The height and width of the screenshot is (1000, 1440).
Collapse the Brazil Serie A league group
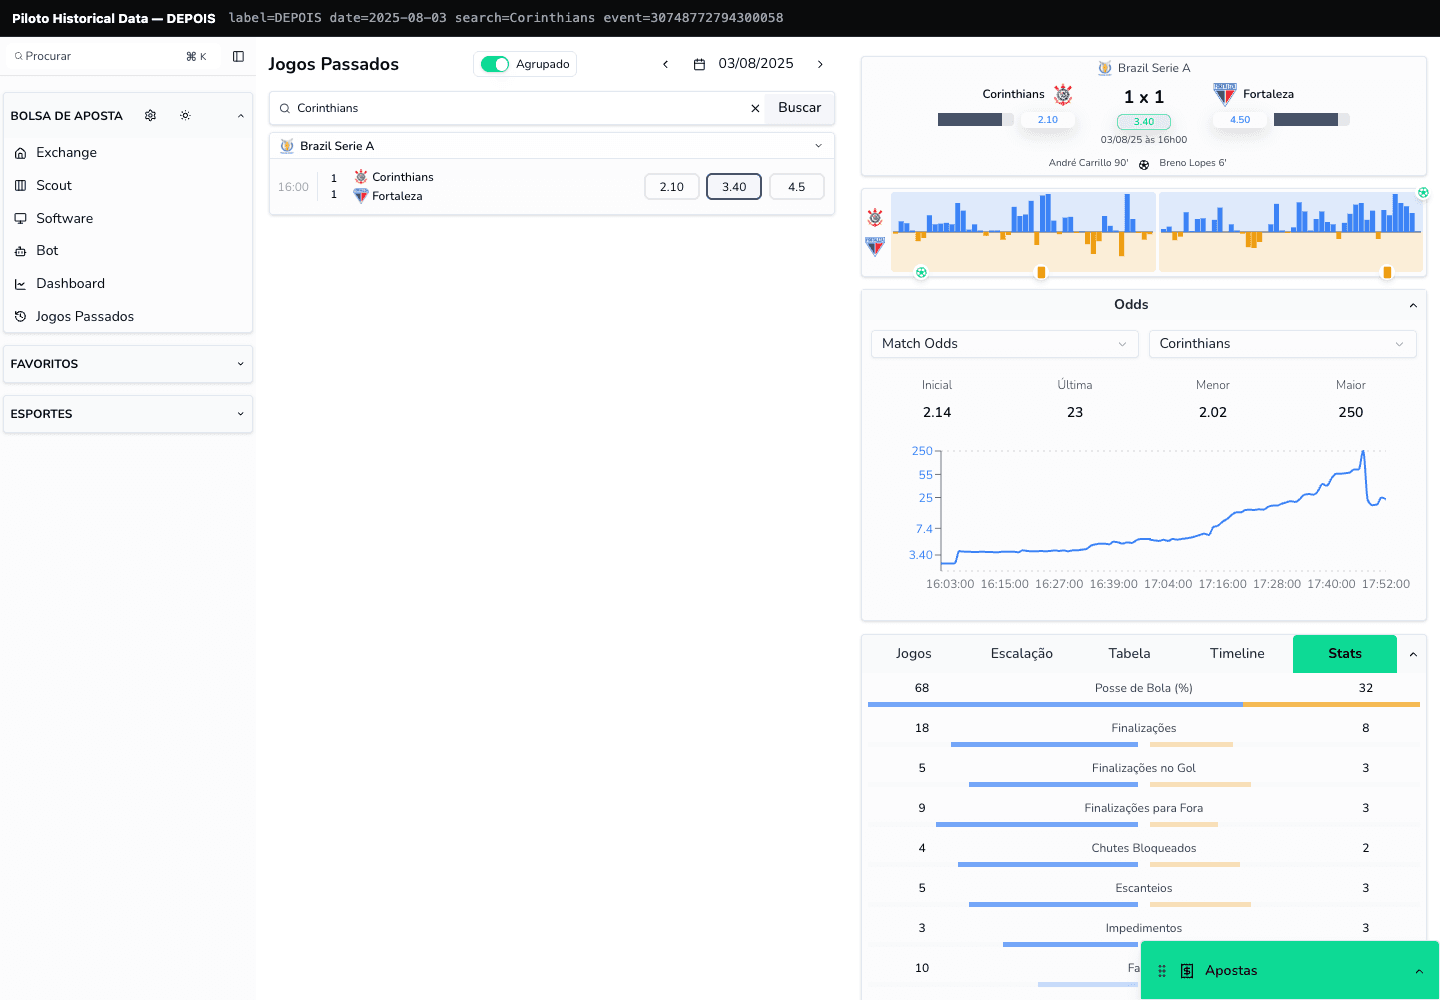tap(818, 146)
